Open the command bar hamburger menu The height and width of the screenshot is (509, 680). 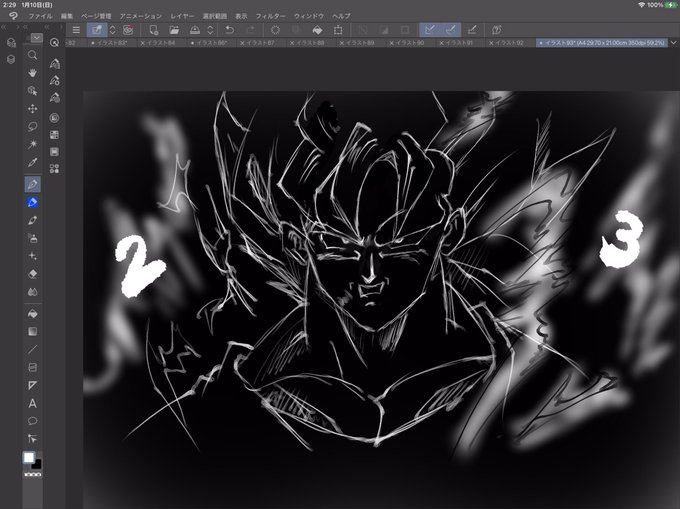[x=76, y=29]
